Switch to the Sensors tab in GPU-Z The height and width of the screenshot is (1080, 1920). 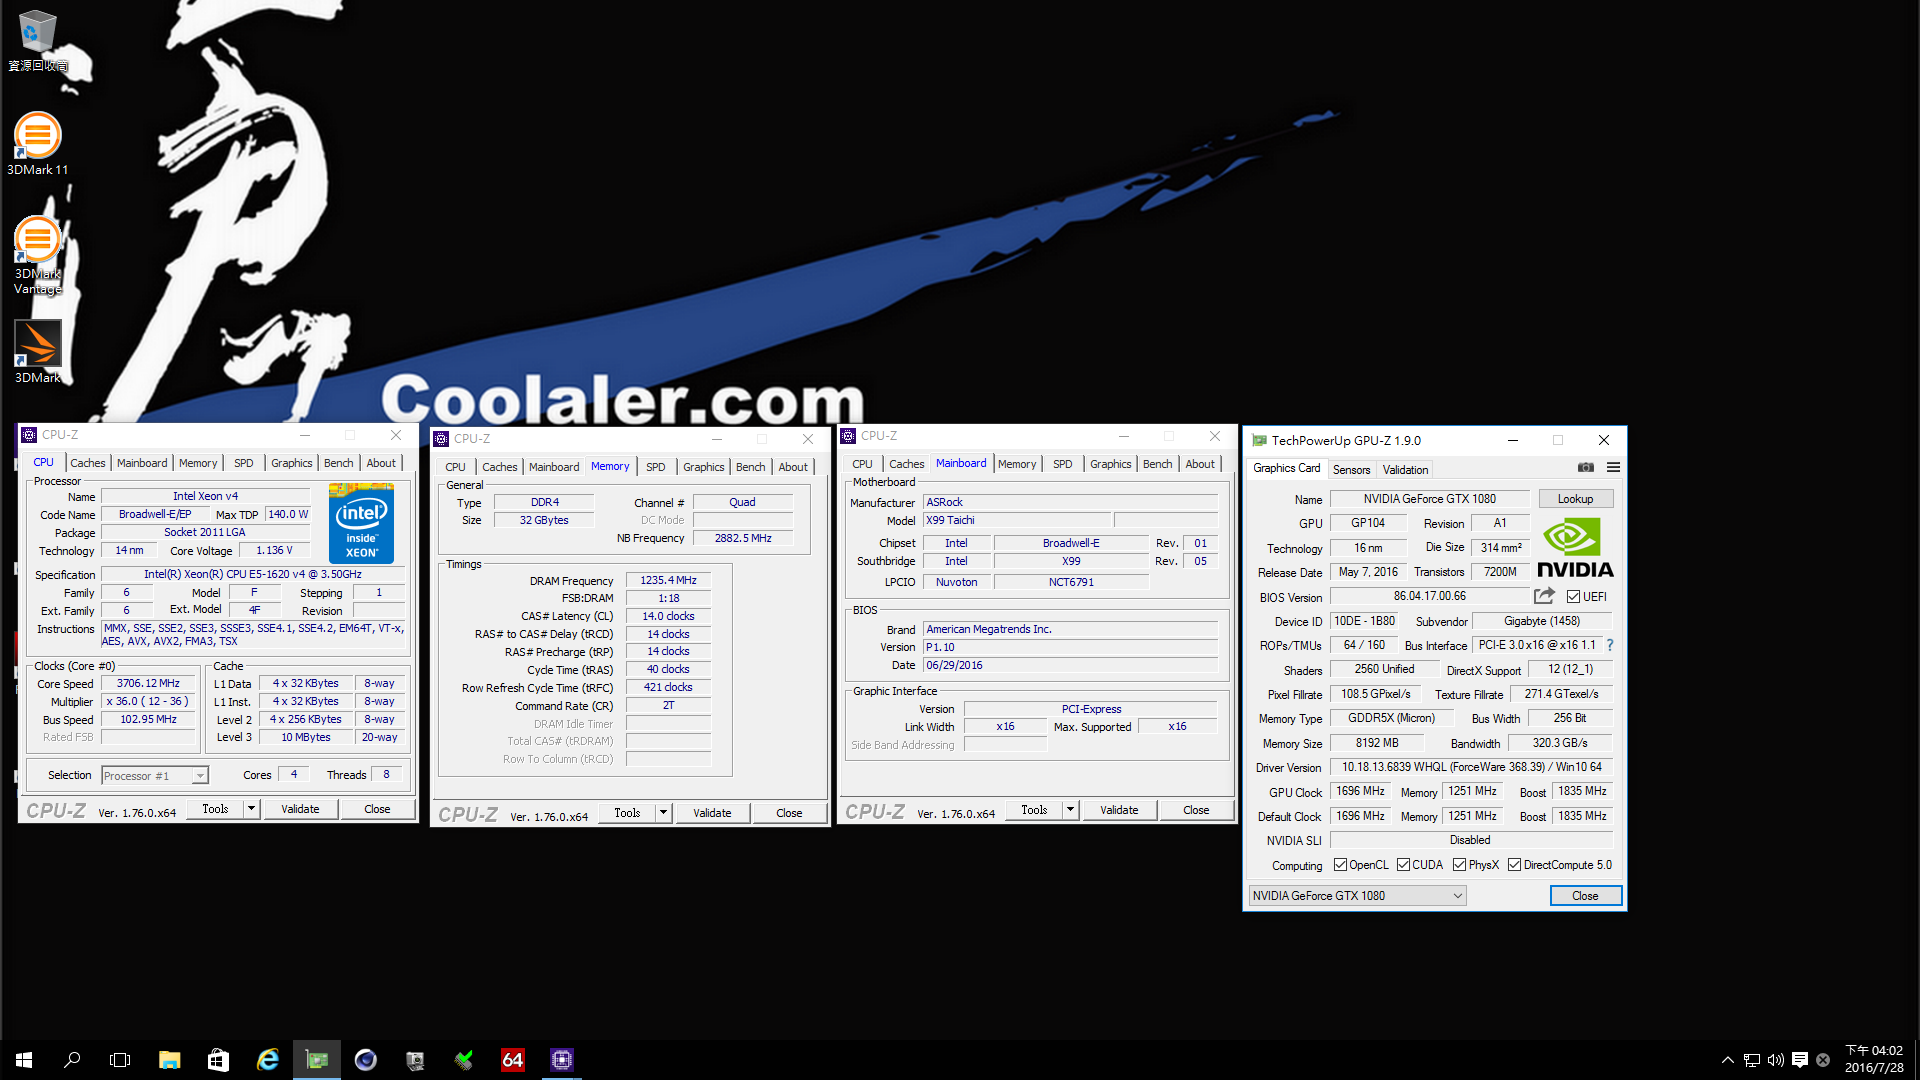pyautogui.click(x=1351, y=470)
